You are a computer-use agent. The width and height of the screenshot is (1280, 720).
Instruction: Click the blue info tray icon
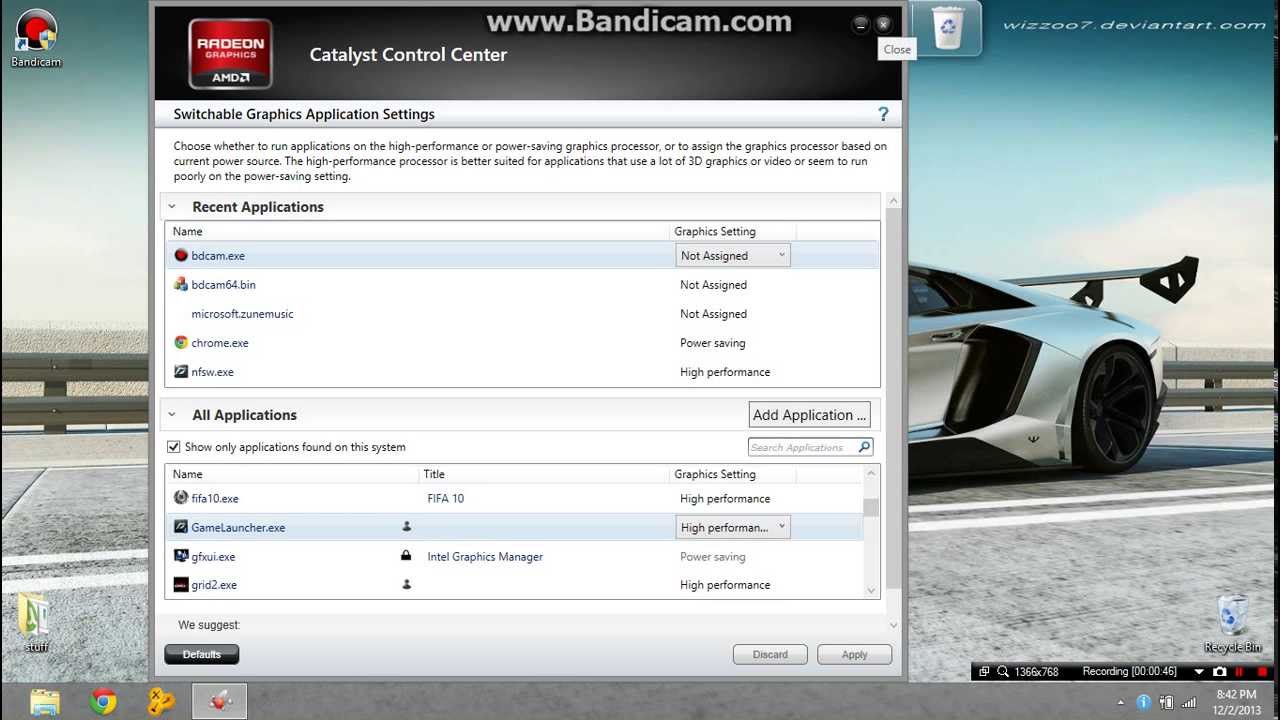tap(1144, 702)
